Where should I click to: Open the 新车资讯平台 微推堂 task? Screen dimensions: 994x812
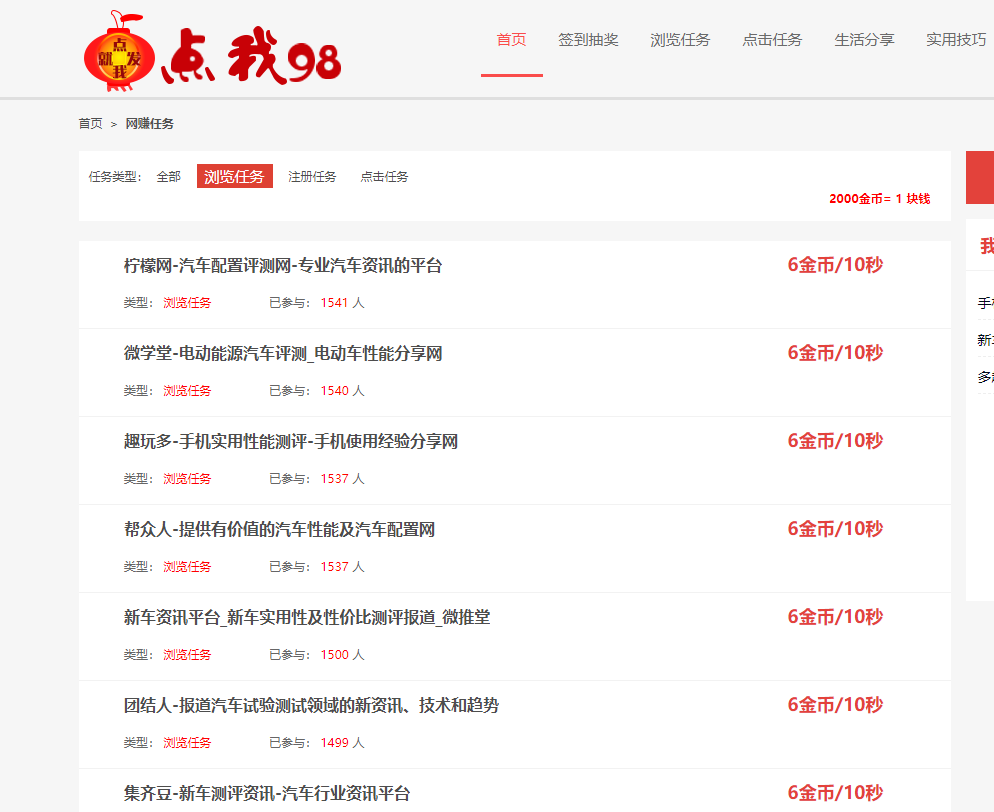coord(307,618)
